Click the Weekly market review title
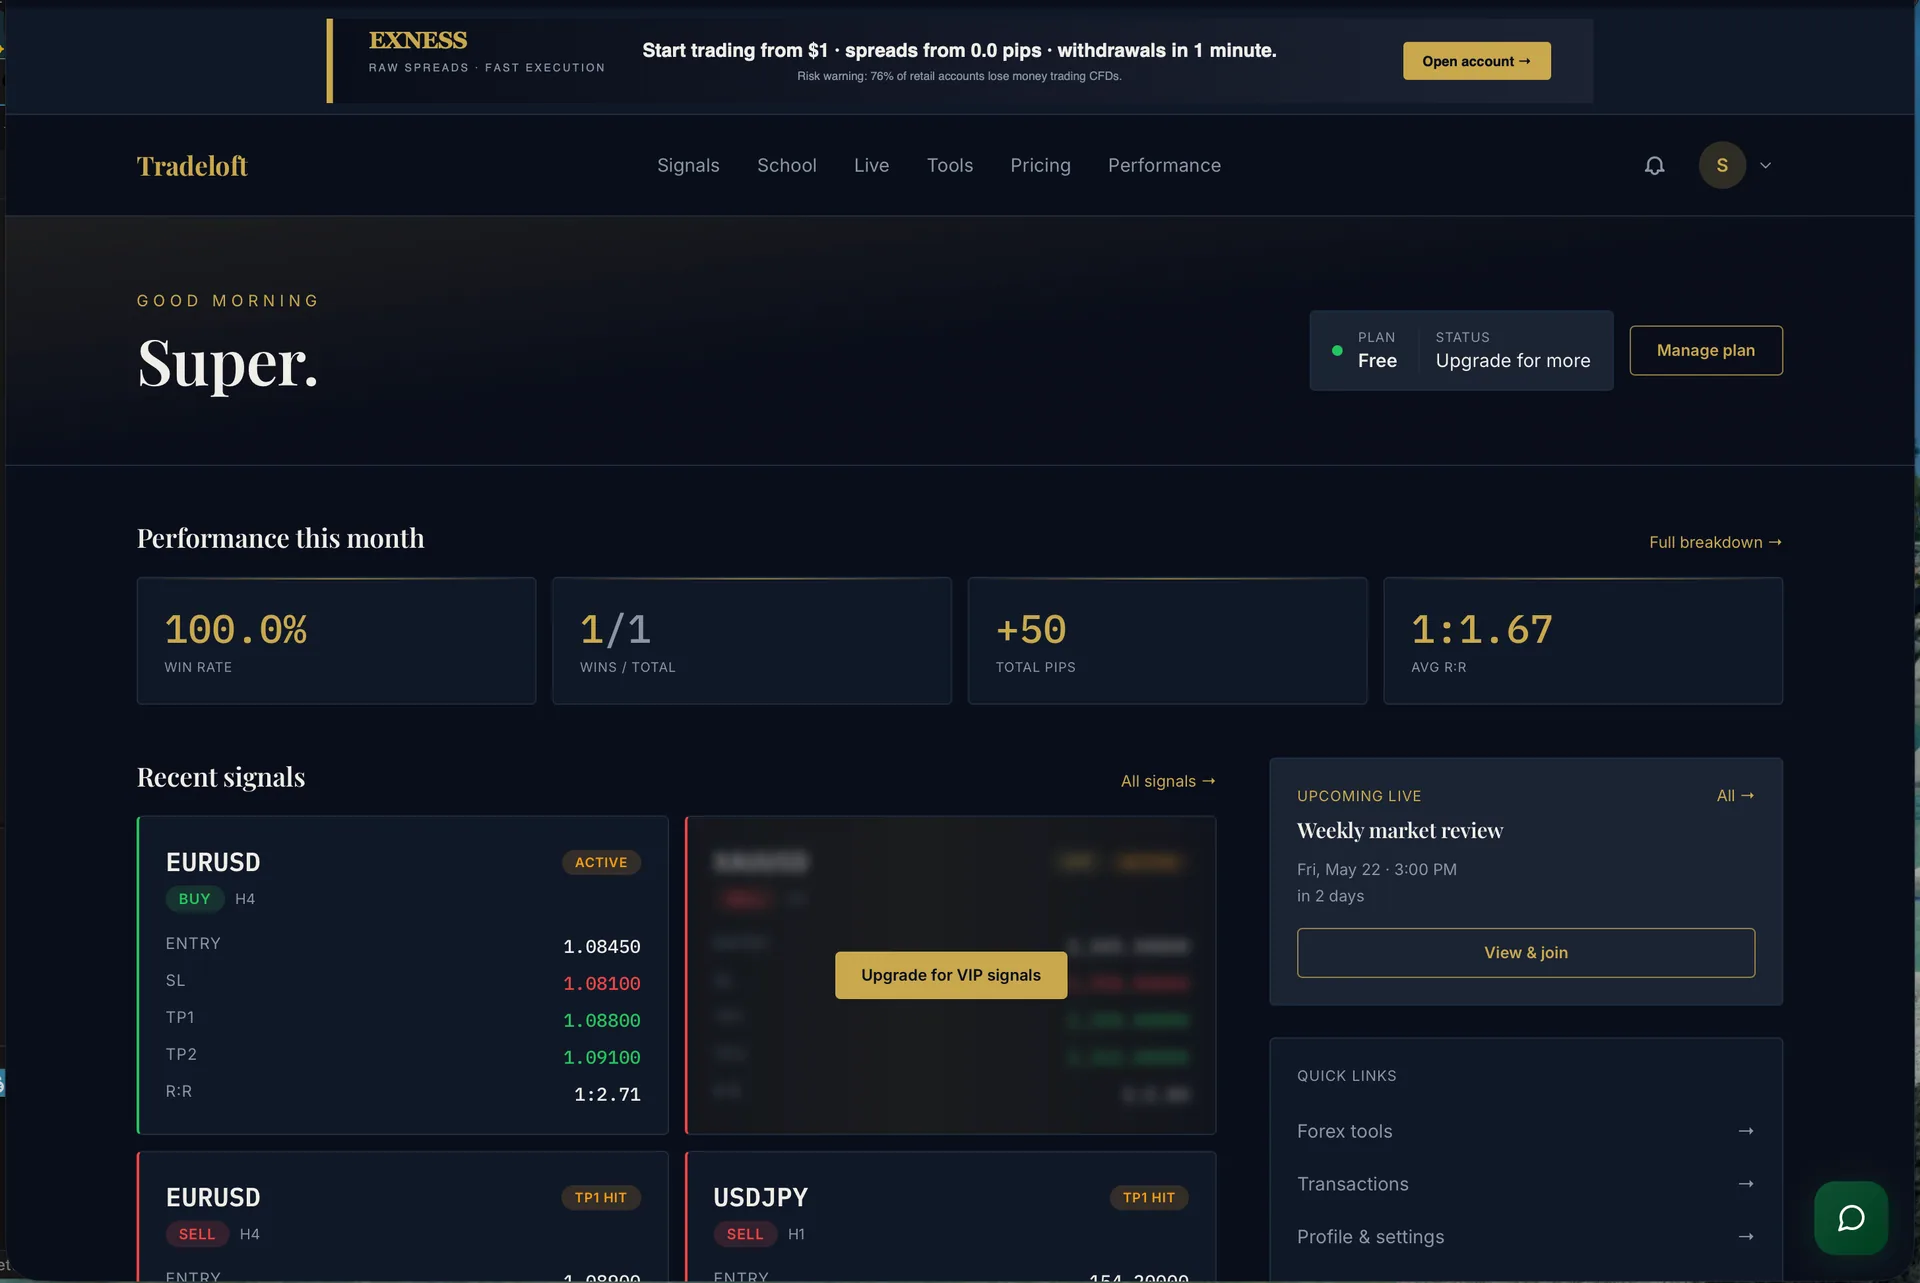Image resolution: width=1920 pixels, height=1283 pixels. 1400,831
